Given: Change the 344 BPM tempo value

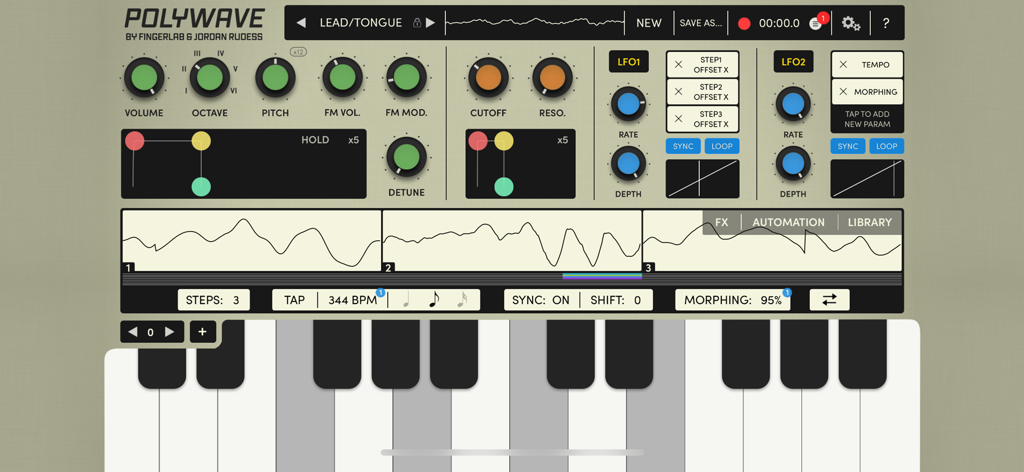Looking at the screenshot, I should tap(353, 300).
